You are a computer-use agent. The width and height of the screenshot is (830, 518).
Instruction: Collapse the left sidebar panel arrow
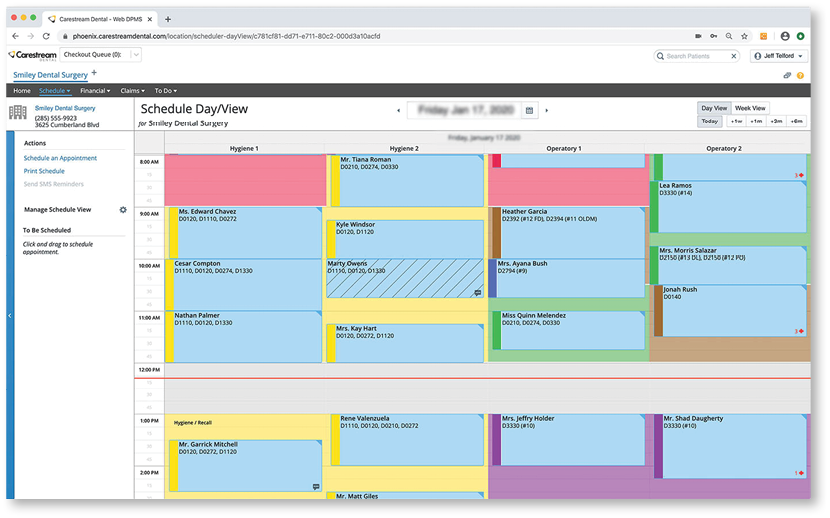click(9, 315)
